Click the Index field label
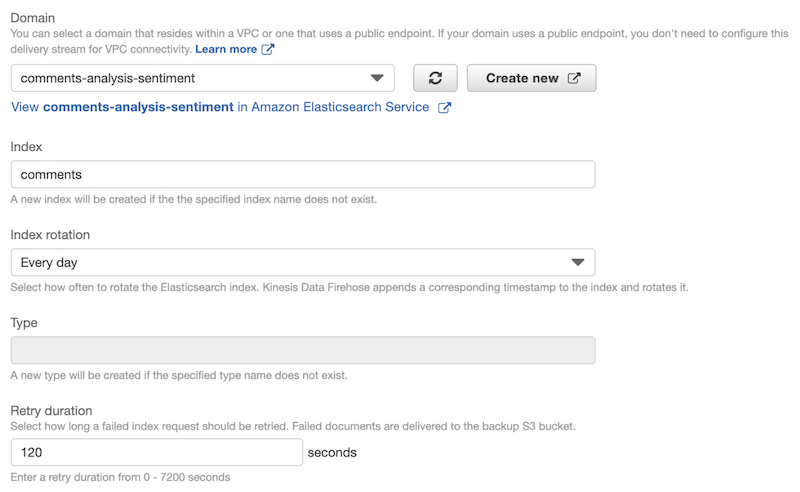The image size is (800, 492). [x=26, y=147]
